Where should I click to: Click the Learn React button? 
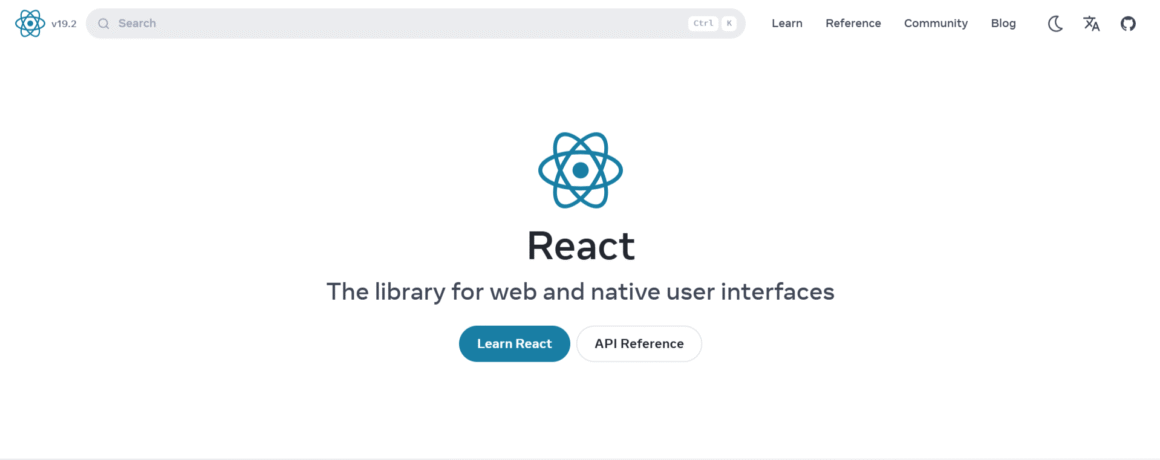(x=514, y=344)
